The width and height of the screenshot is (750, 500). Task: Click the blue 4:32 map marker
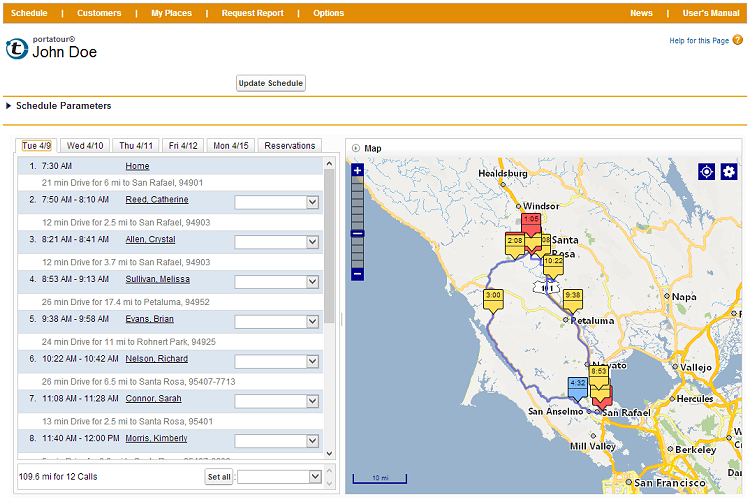click(x=577, y=383)
